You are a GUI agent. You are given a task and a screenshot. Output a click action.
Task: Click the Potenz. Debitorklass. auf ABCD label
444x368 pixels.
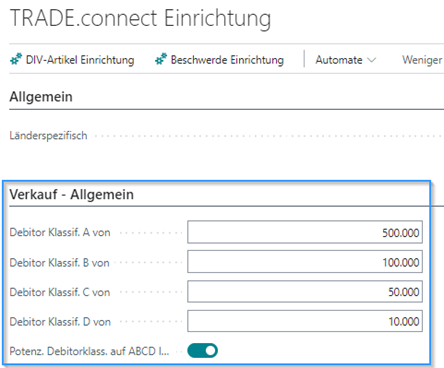(x=89, y=351)
